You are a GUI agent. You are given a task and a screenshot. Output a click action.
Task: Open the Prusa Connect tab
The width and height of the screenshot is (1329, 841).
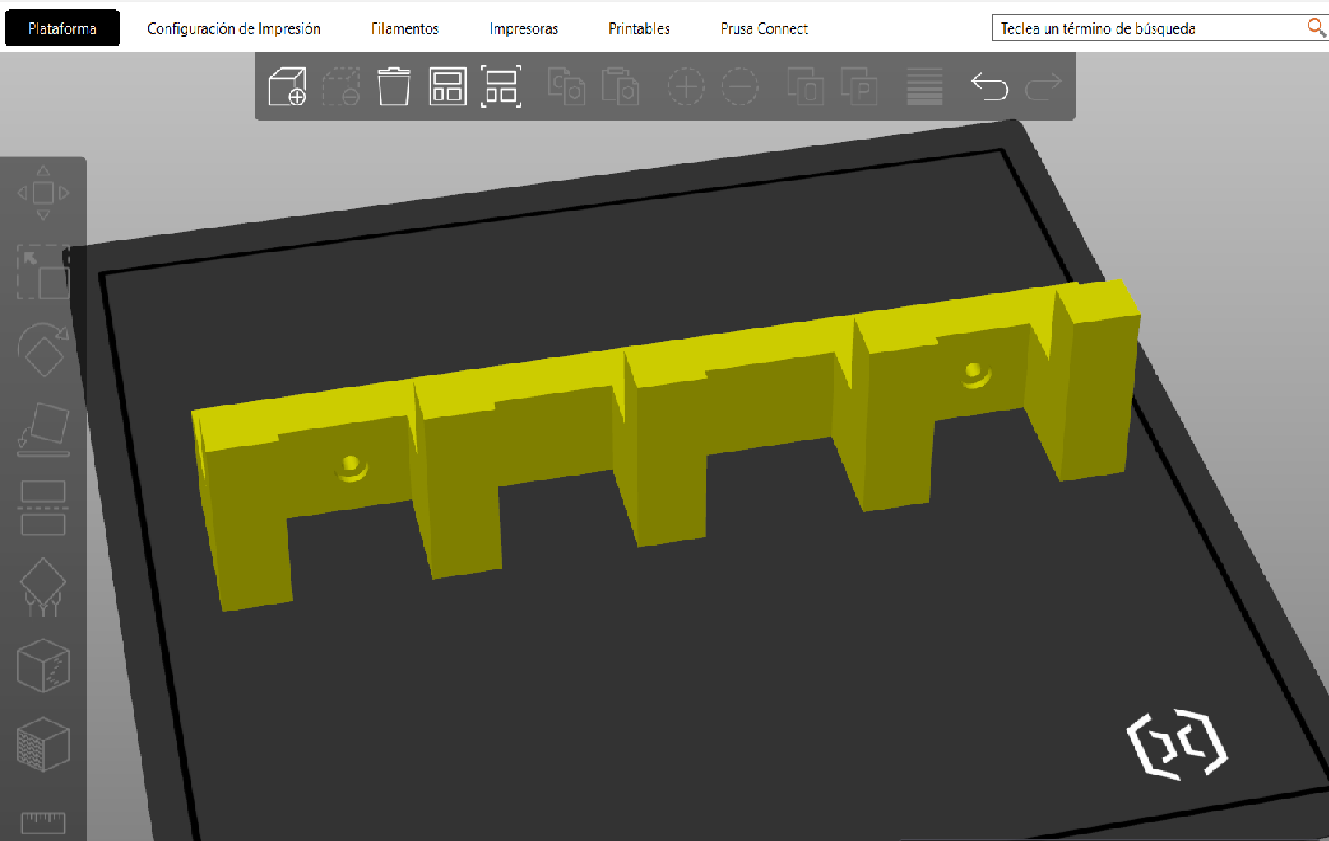point(764,28)
